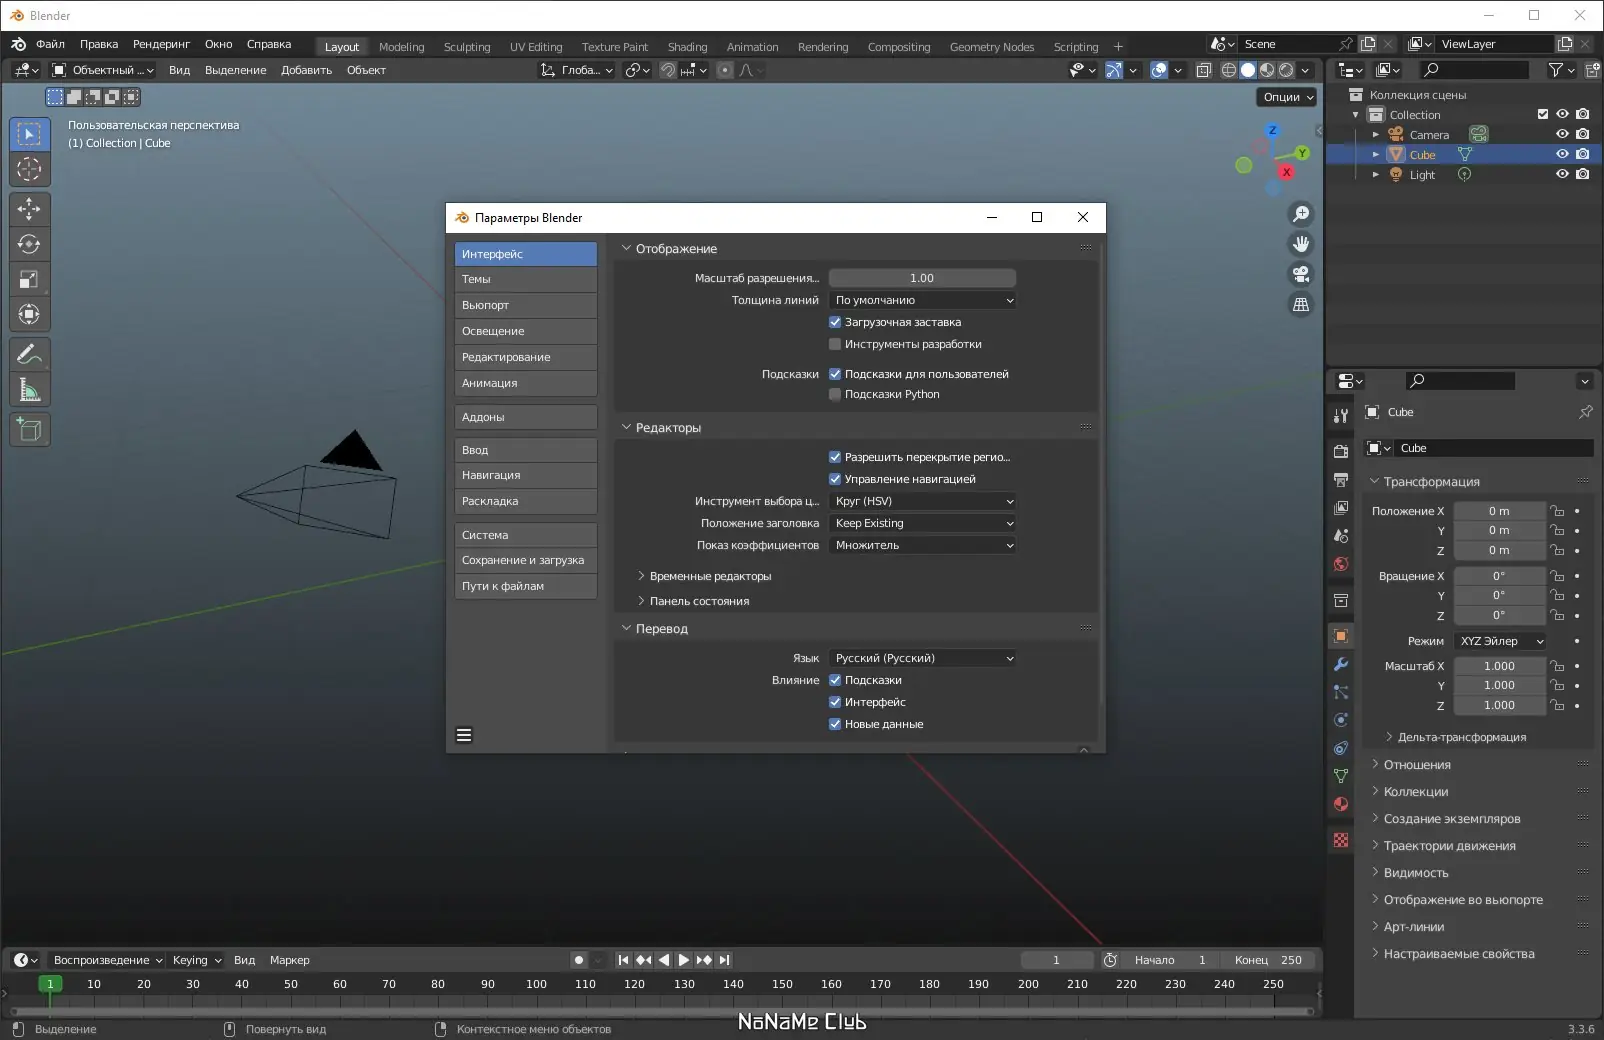Select the Measure tool

coord(29,390)
